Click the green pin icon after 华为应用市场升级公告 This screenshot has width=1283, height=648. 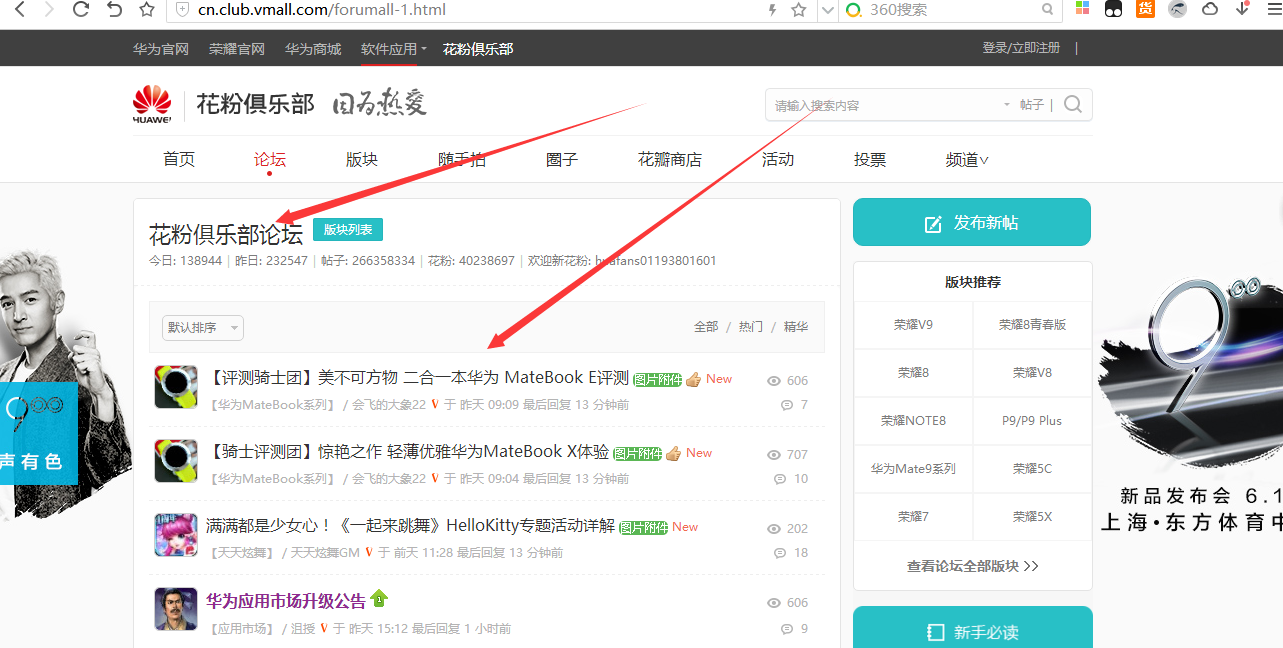379,599
